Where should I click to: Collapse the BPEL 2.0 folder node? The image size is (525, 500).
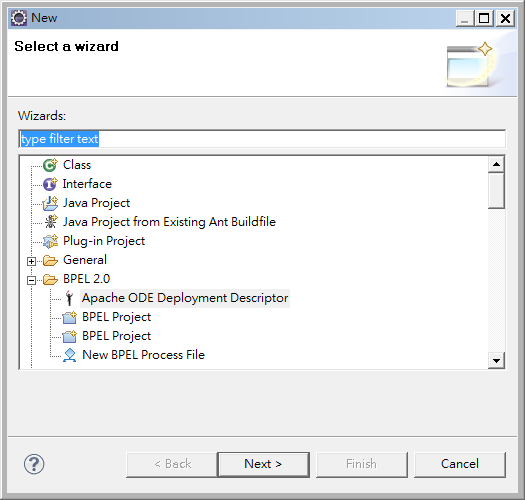click(x=31, y=280)
